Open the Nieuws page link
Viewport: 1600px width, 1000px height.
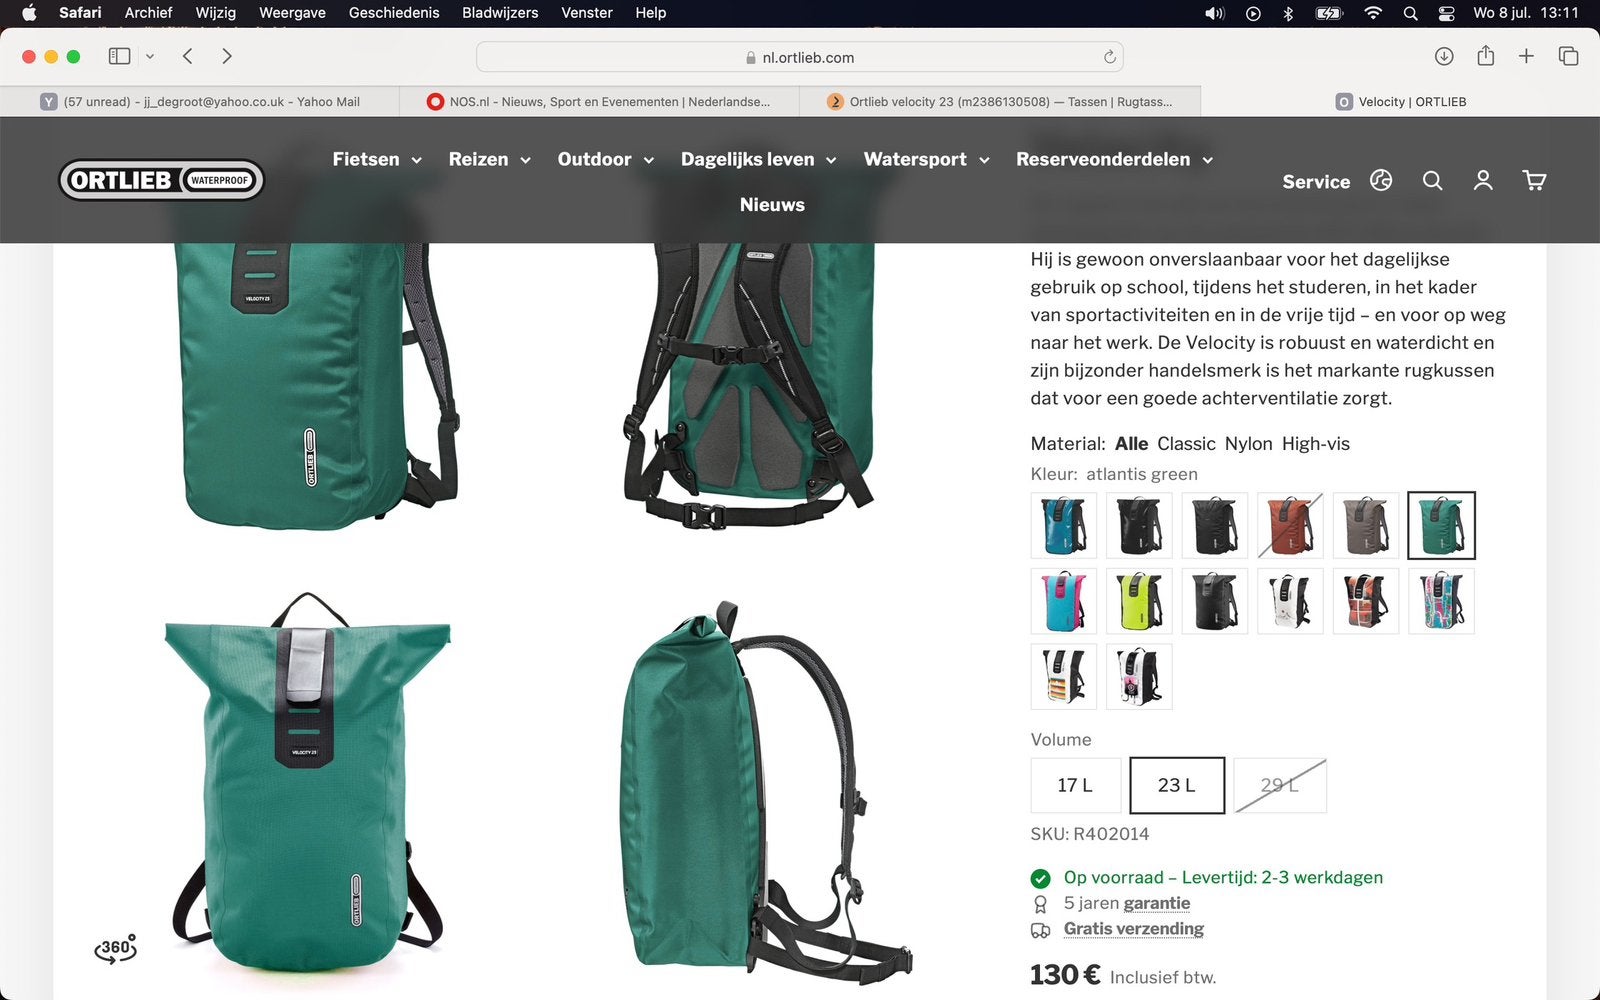click(772, 204)
